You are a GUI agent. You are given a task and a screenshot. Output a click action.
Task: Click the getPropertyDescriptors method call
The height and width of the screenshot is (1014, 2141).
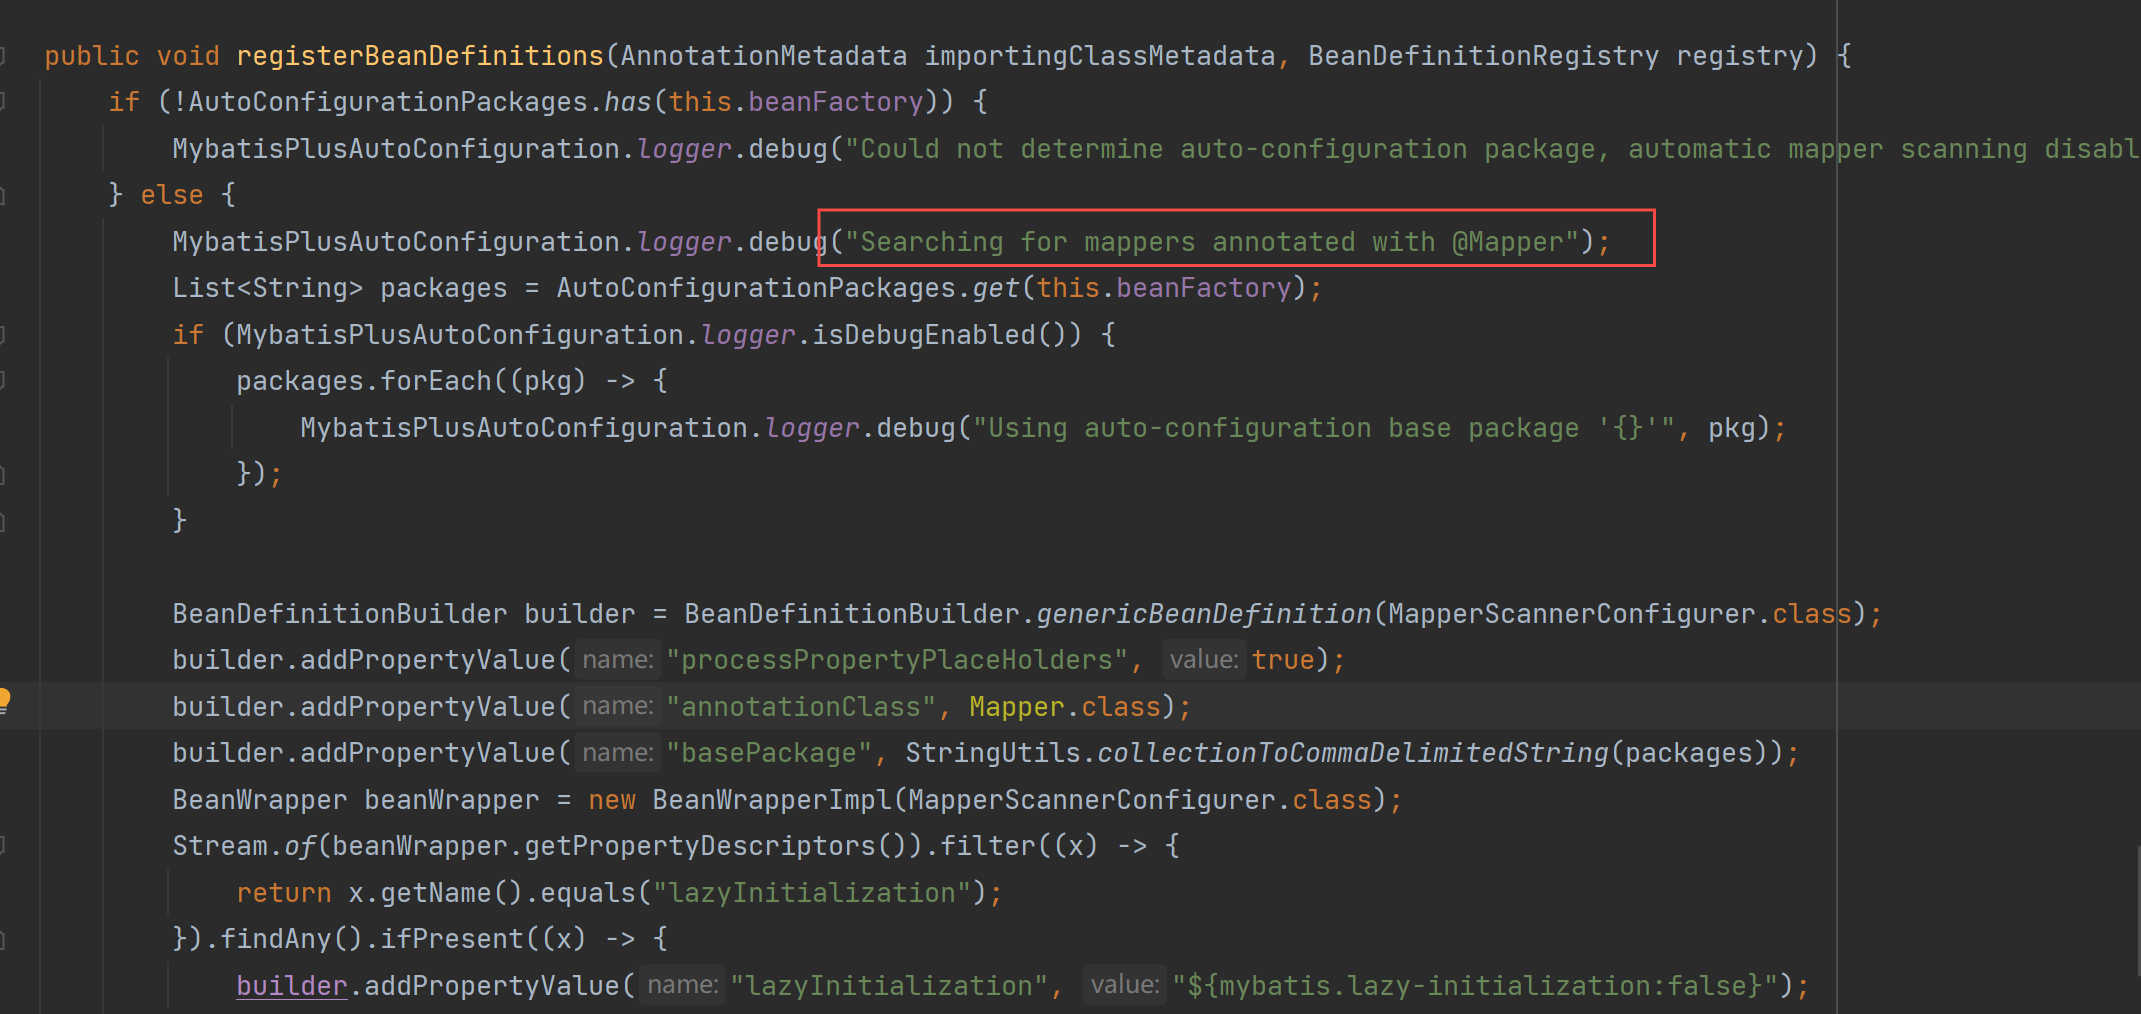tap(700, 846)
